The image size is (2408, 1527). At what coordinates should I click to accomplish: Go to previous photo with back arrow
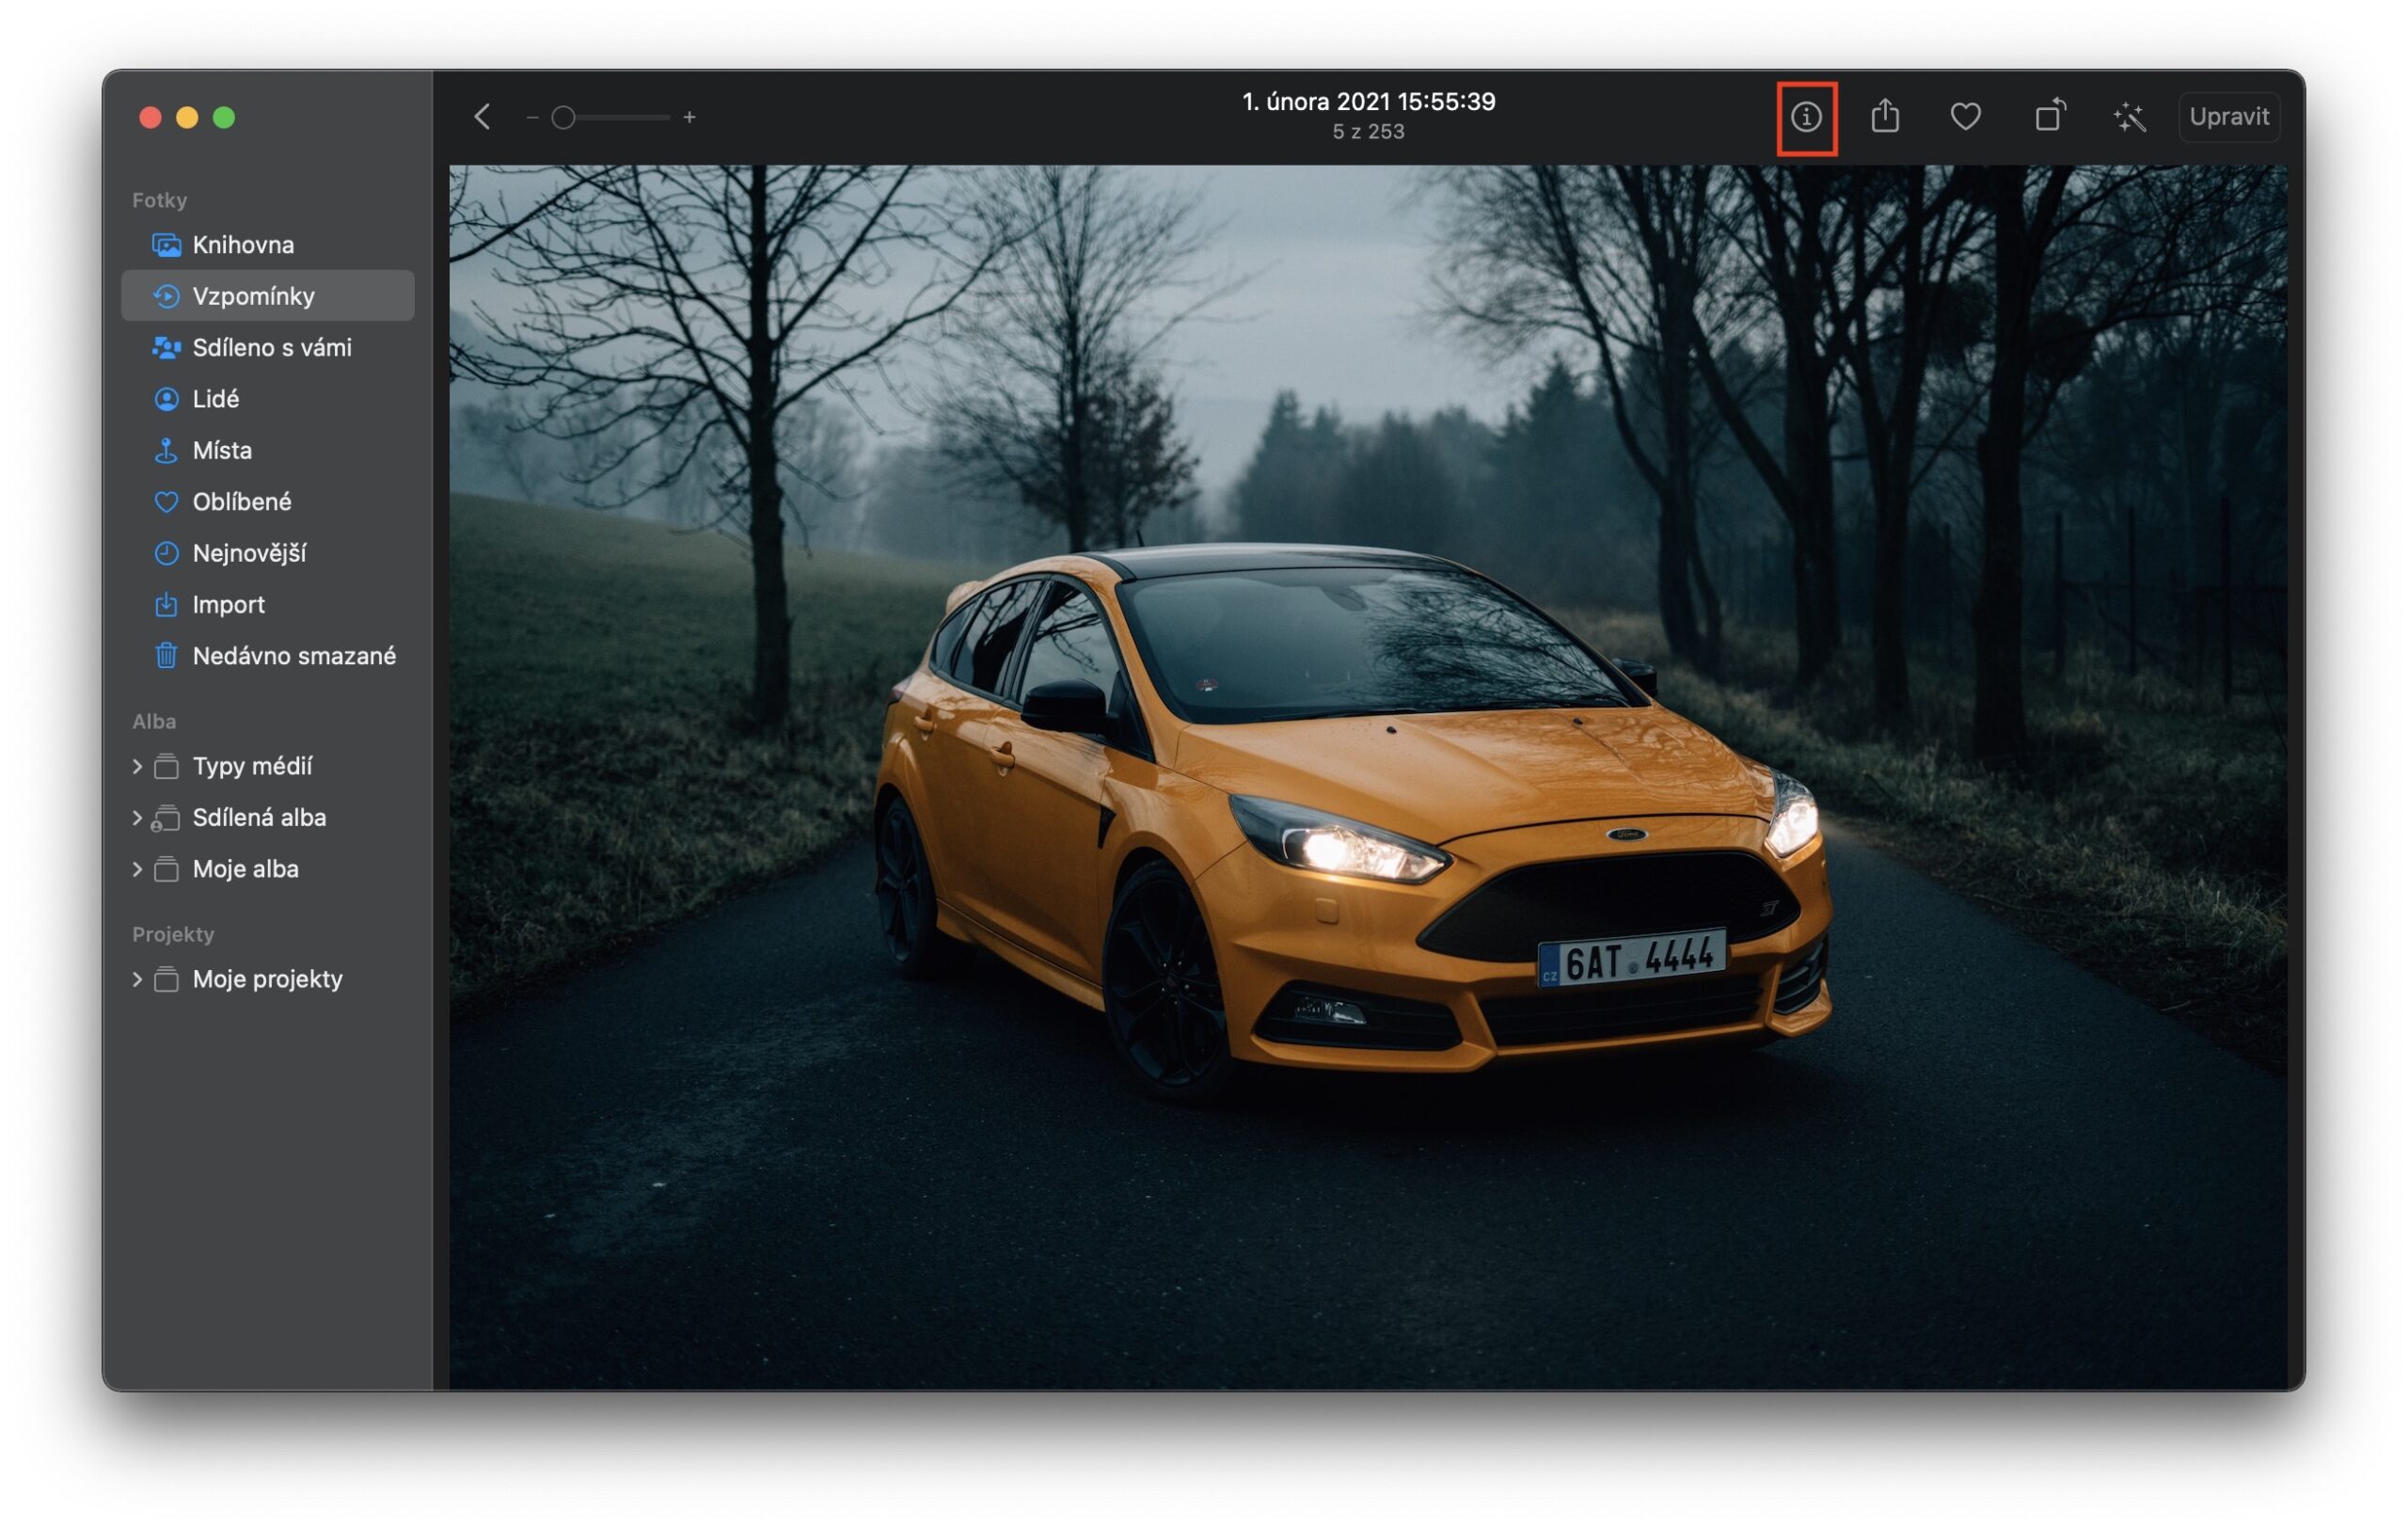(483, 117)
